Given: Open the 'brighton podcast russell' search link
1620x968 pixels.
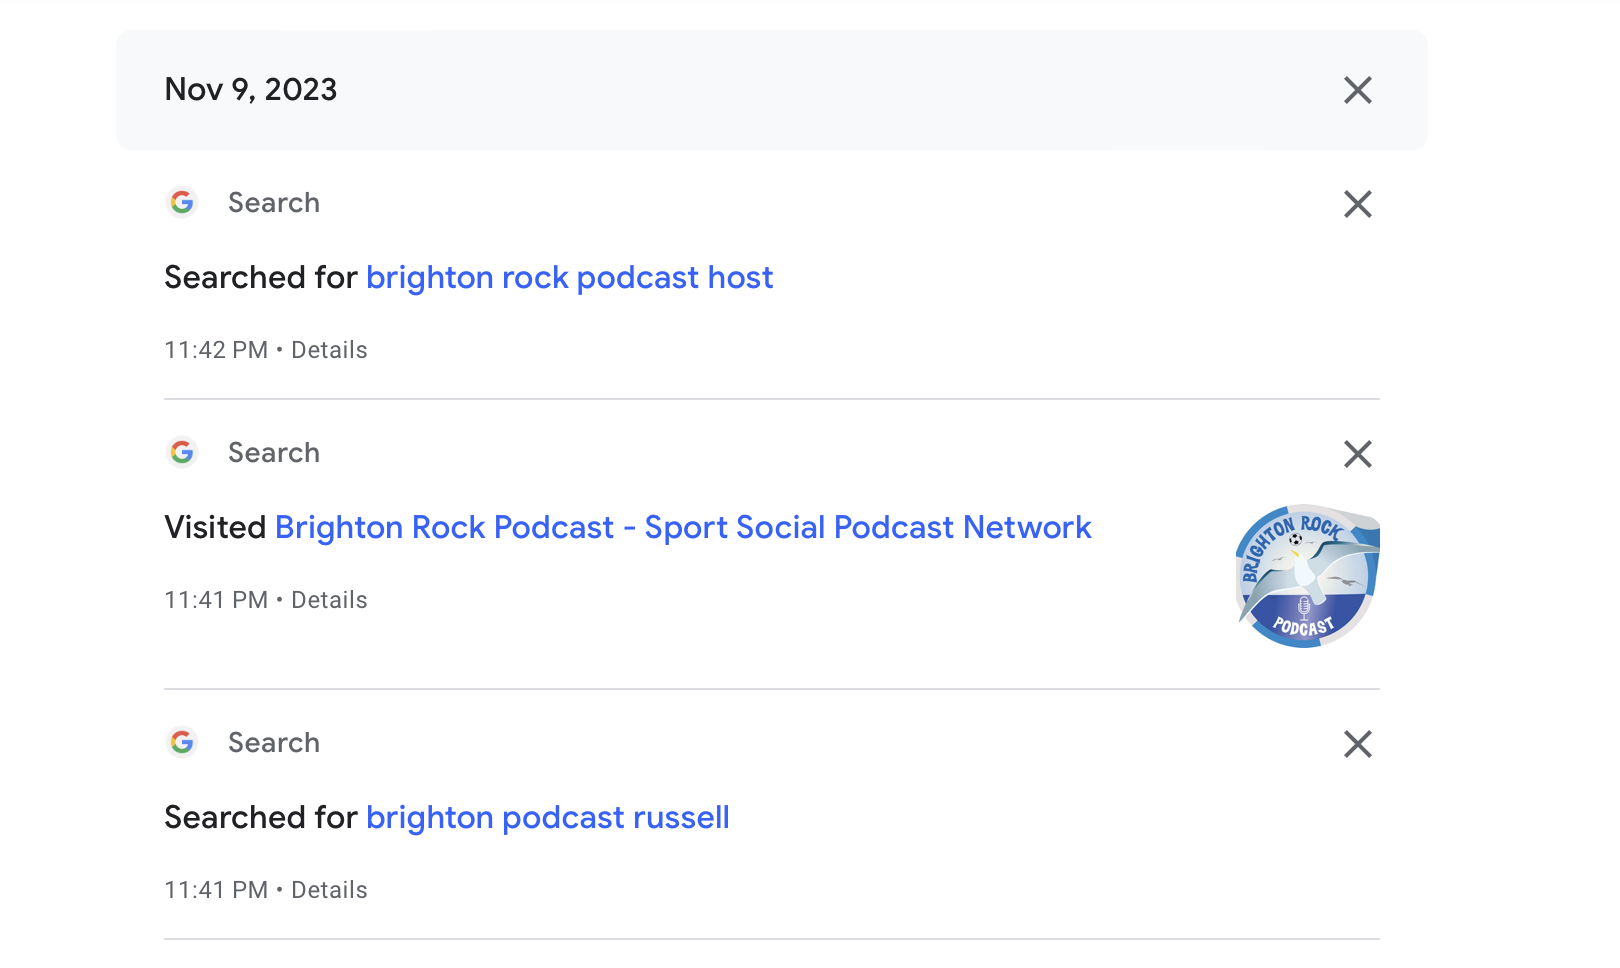Looking at the screenshot, I should tap(548, 817).
